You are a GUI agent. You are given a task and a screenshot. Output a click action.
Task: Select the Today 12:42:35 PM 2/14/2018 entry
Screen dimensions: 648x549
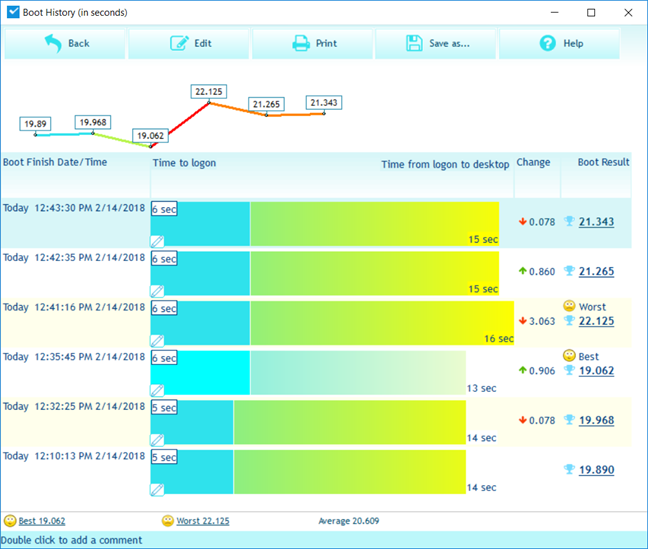point(74,258)
